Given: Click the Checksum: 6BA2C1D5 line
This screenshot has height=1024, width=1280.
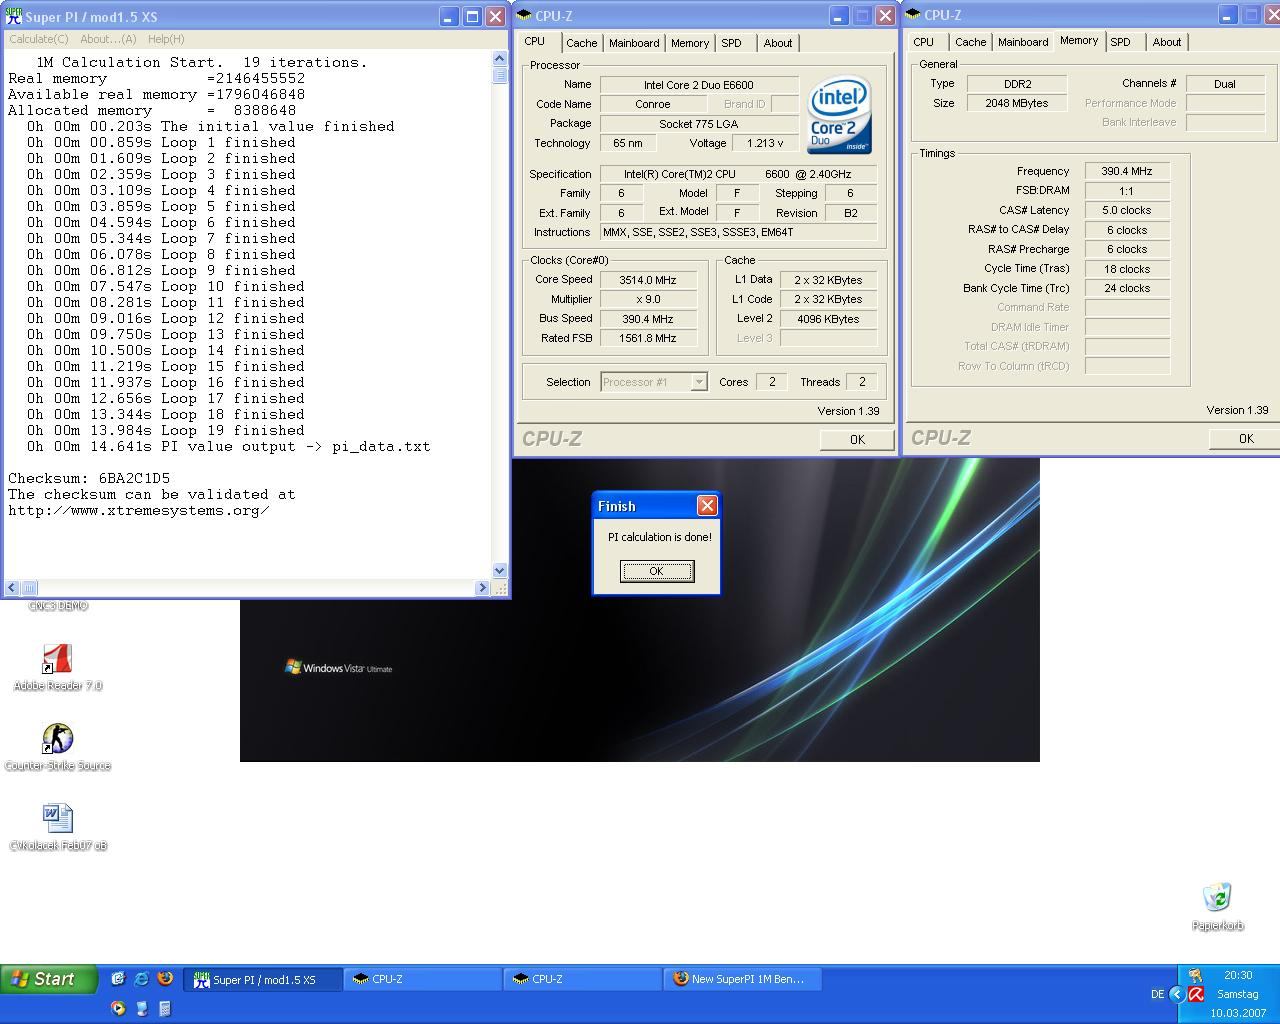Looking at the screenshot, I should 89,478.
